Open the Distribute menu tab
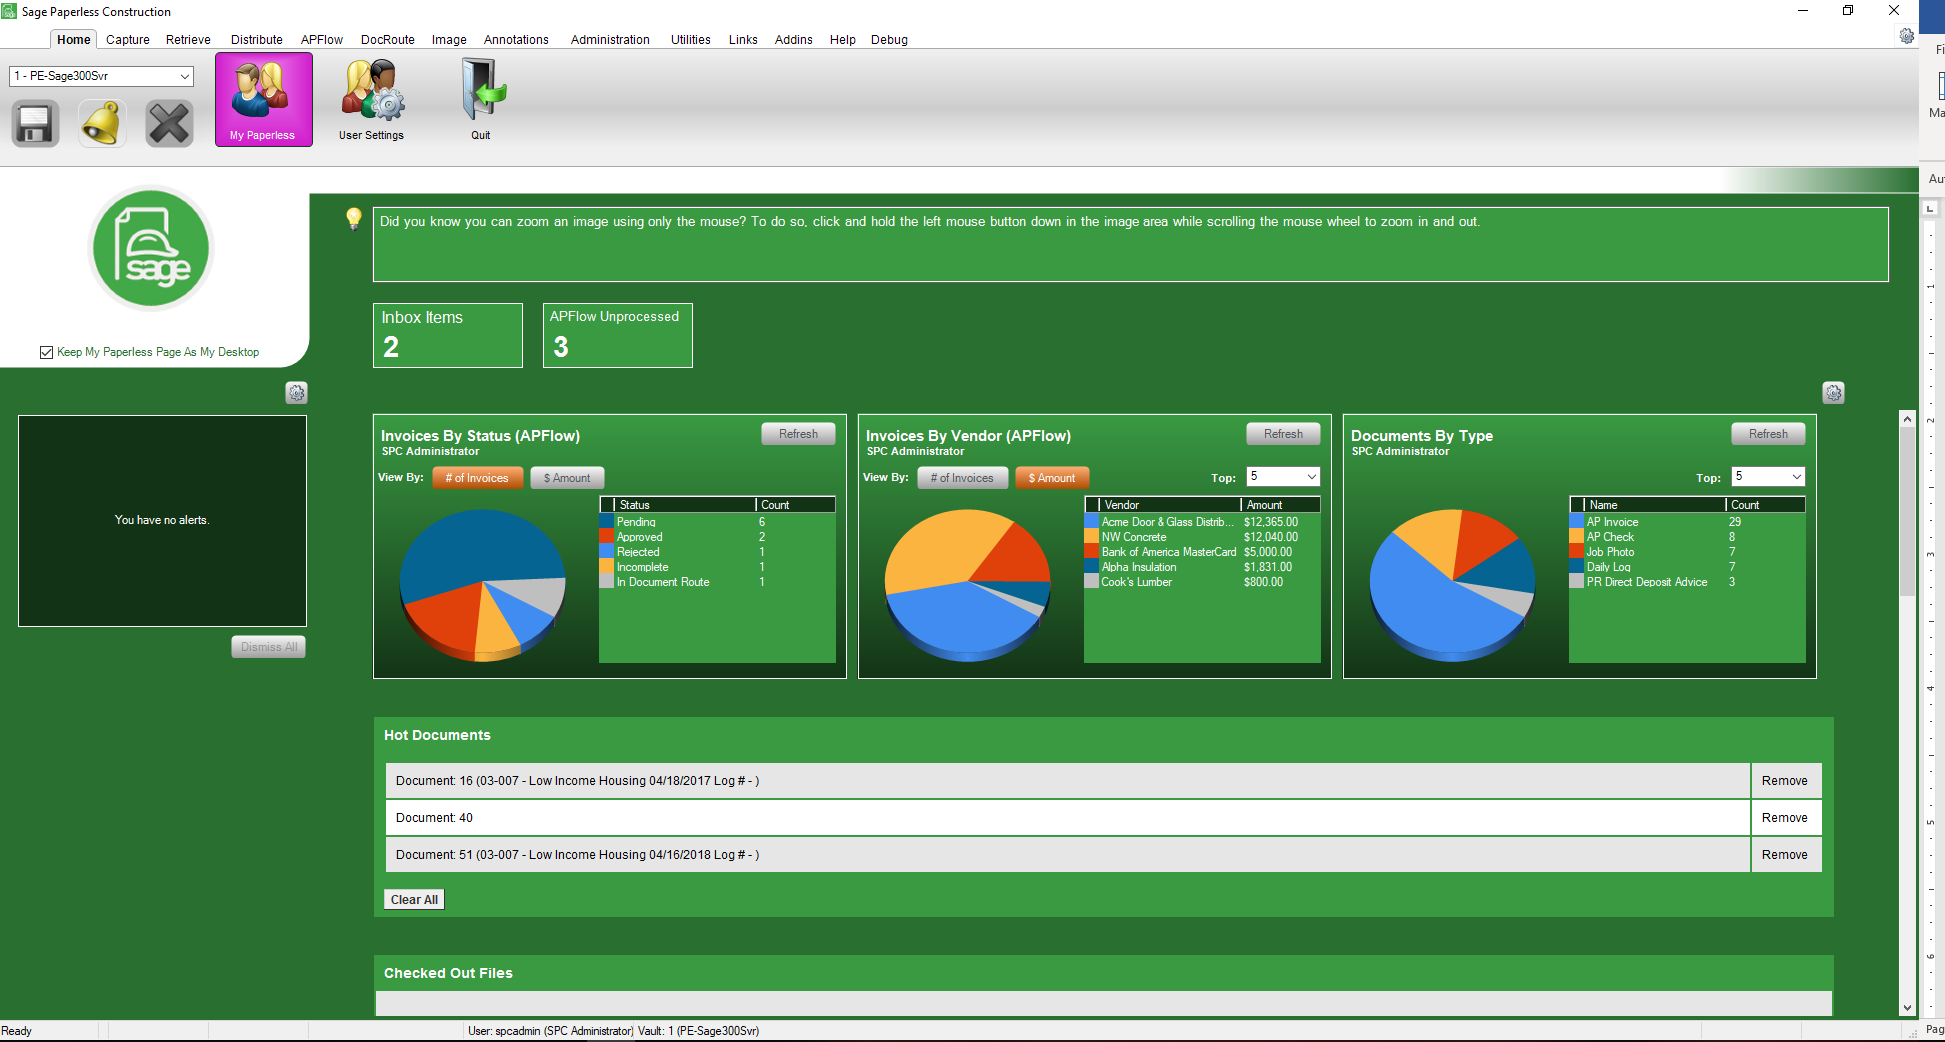The height and width of the screenshot is (1042, 1945). [x=257, y=40]
